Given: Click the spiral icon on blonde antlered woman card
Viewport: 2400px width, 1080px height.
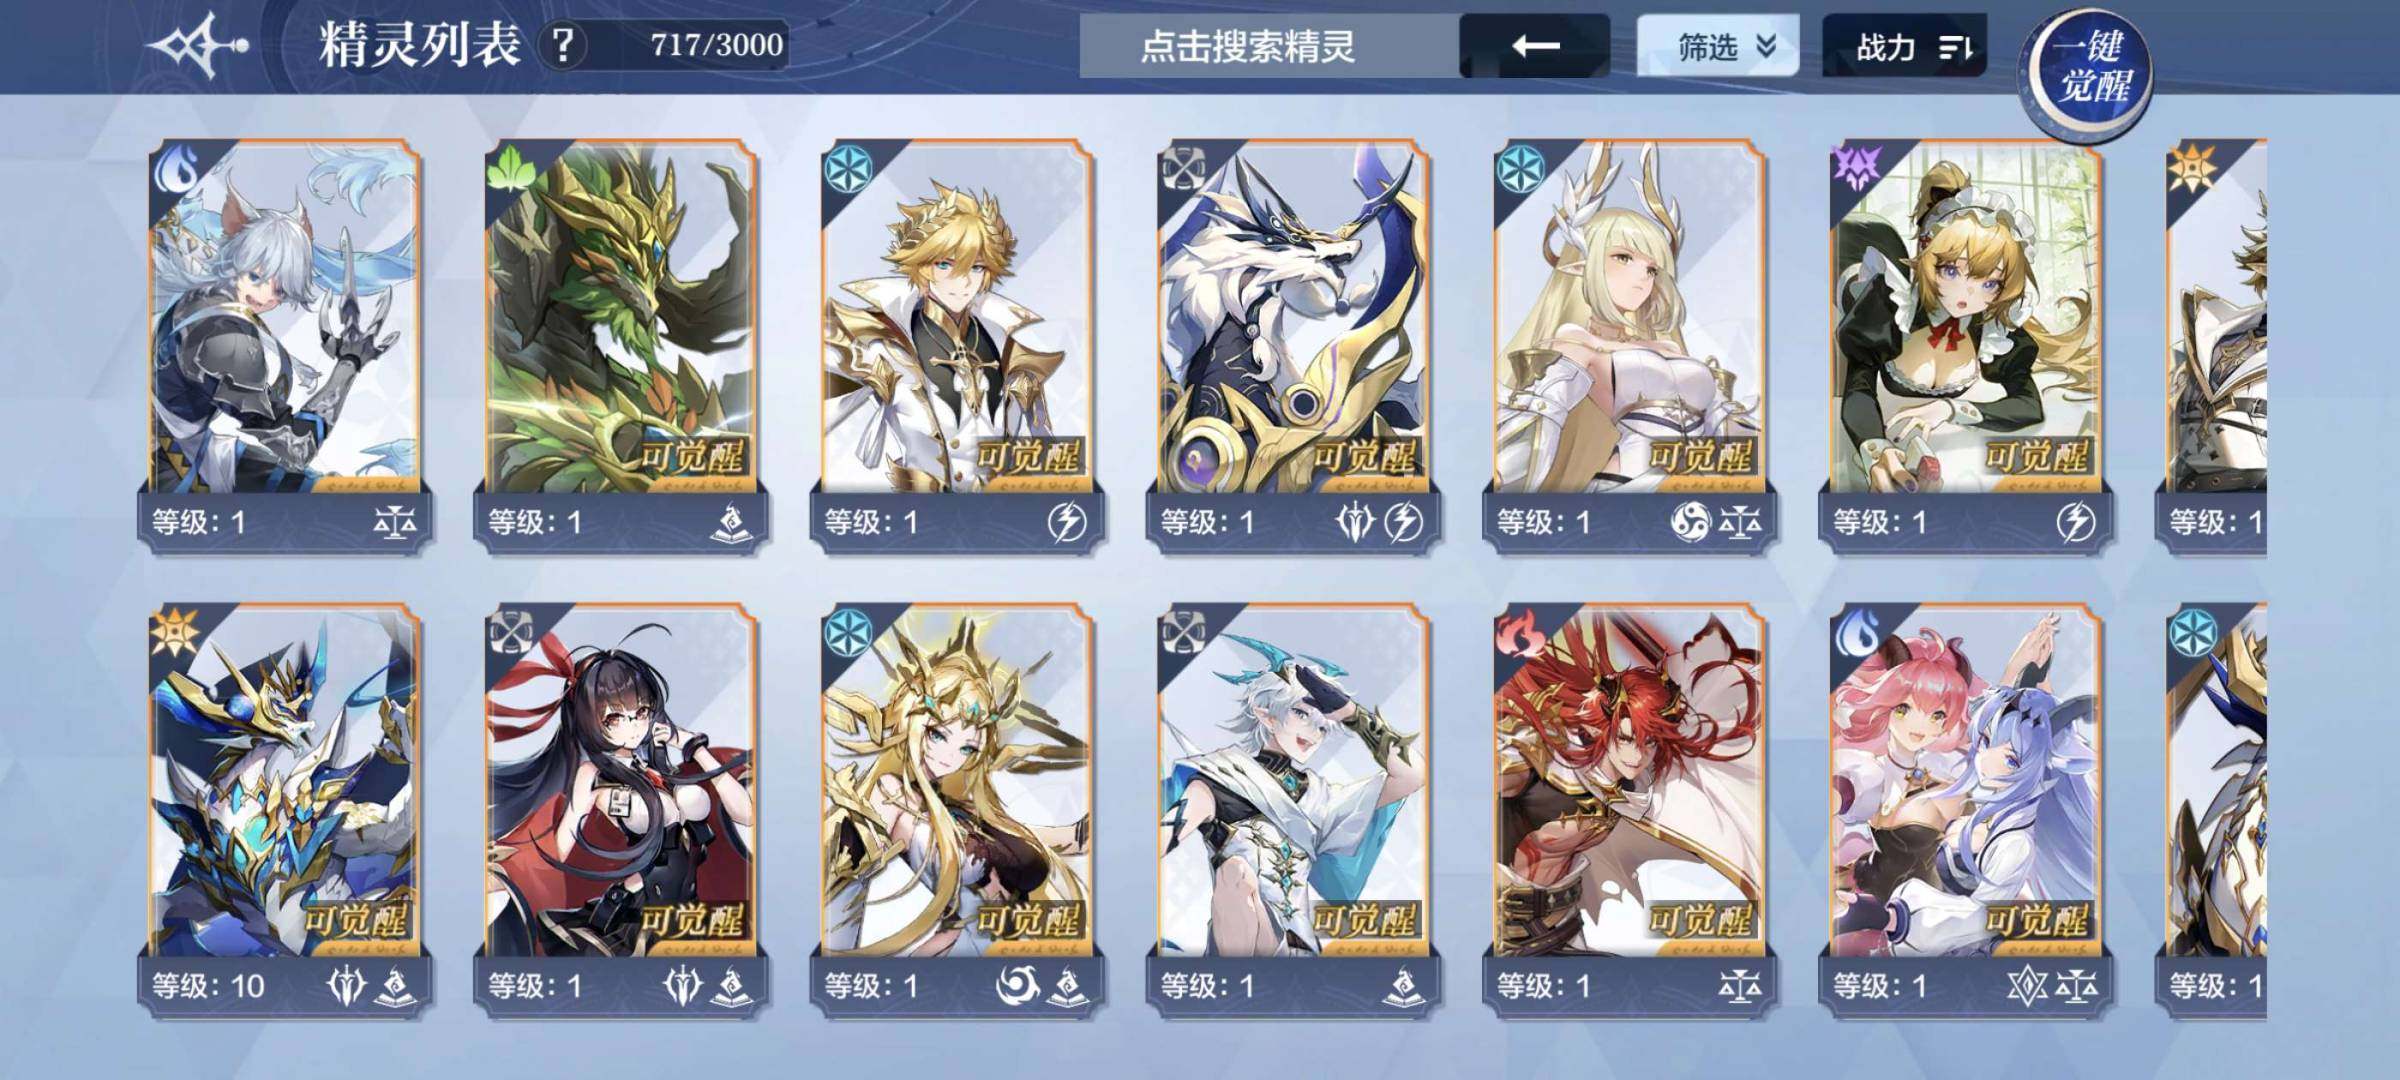Looking at the screenshot, I should (x=1690, y=522).
